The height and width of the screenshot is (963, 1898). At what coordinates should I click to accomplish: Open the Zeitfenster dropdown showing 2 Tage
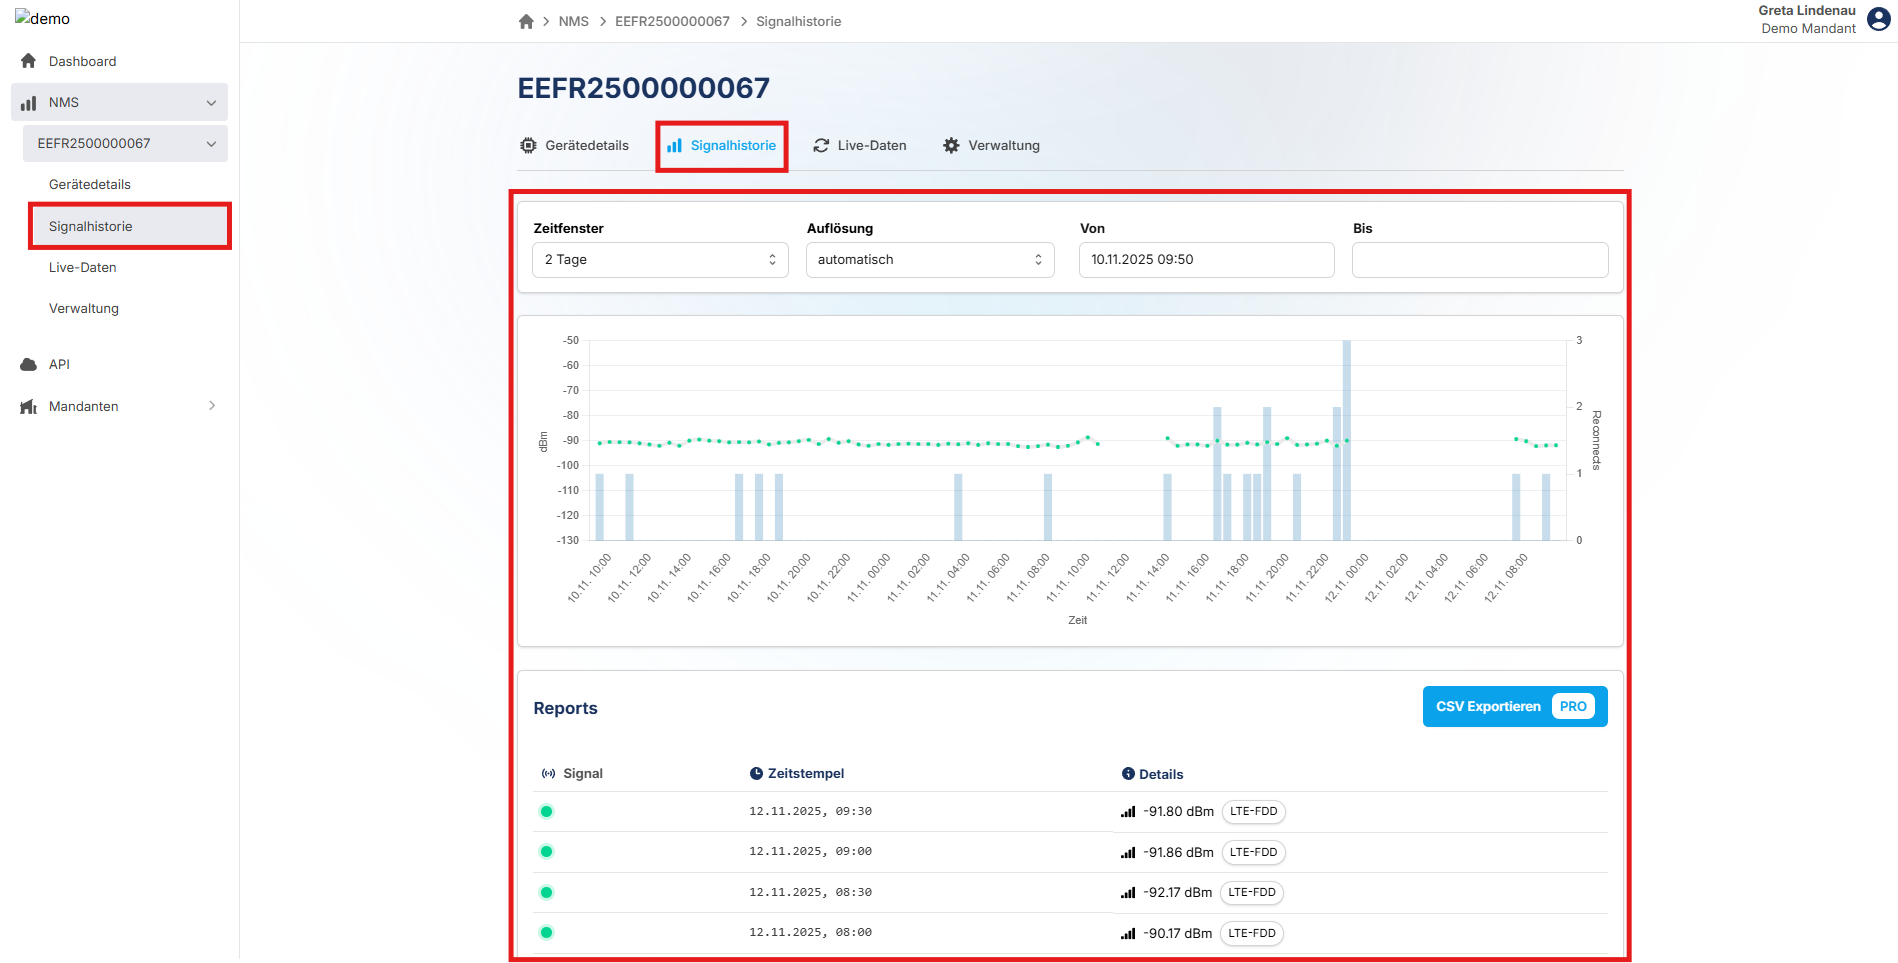tap(660, 260)
